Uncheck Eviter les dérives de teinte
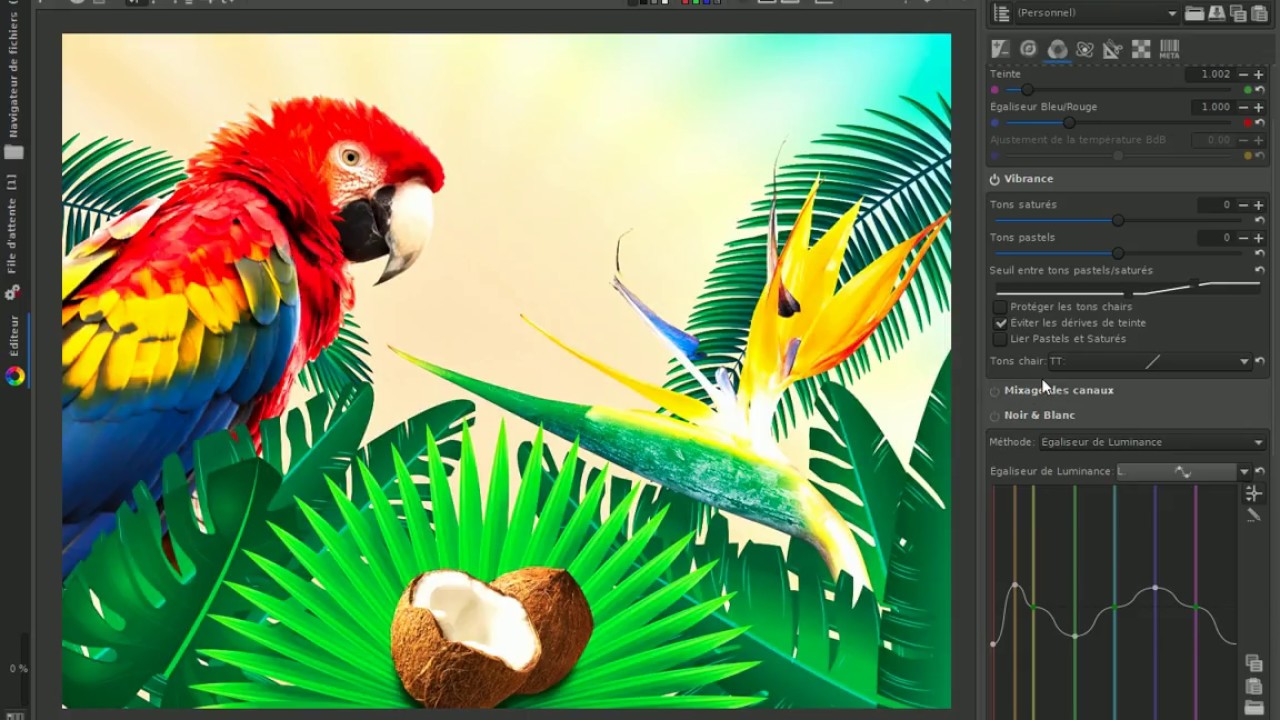The image size is (1280, 720). point(1000,323)
